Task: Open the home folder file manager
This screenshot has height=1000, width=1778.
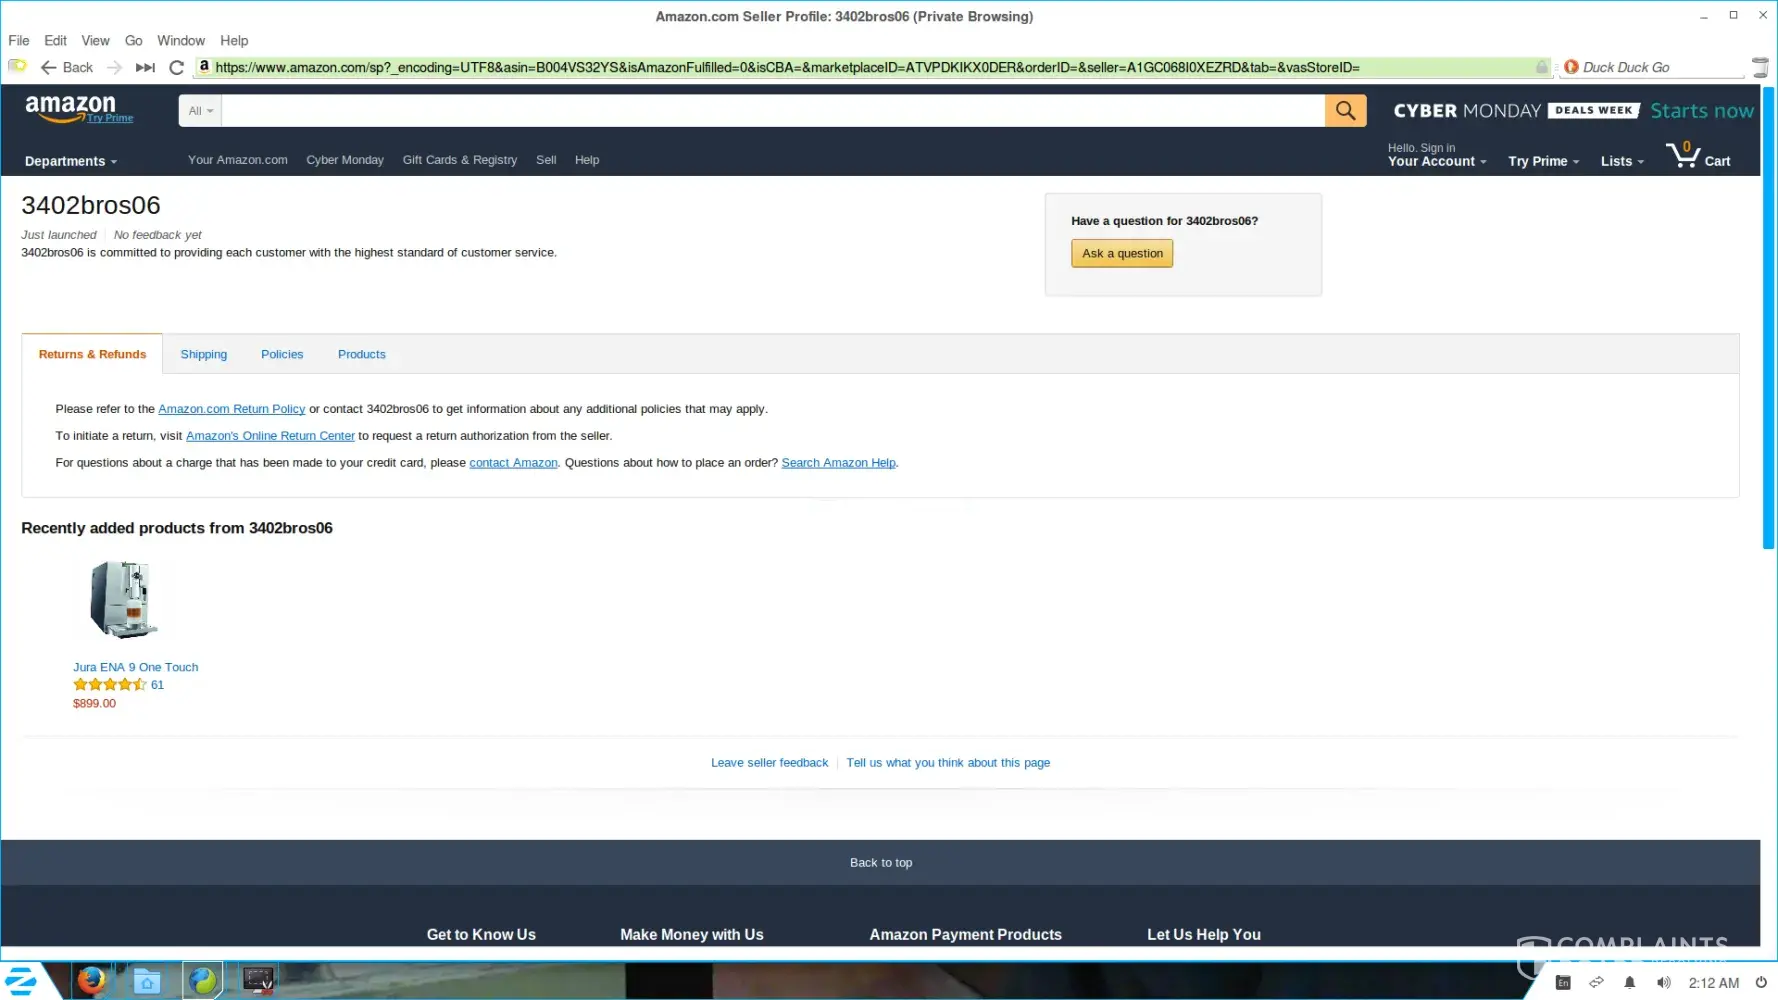Action: coord(147,981)
